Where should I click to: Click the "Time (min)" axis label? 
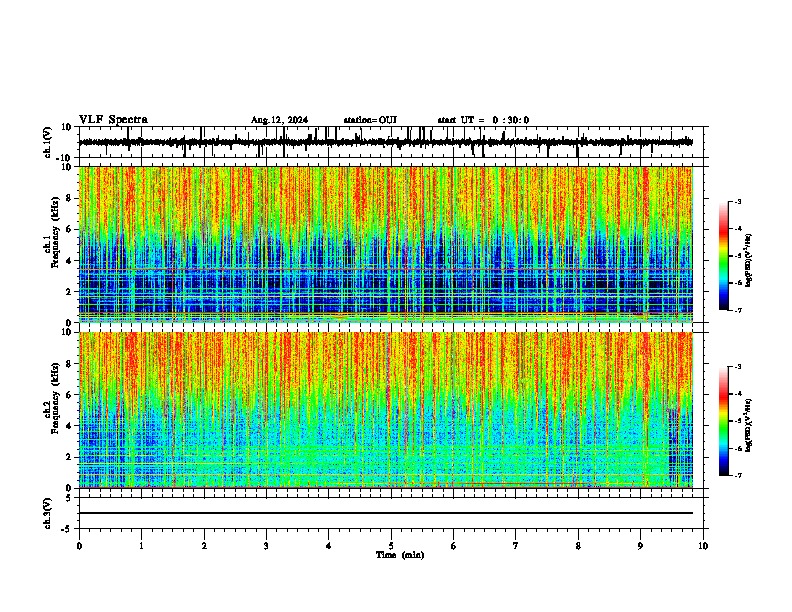(400, 555)
